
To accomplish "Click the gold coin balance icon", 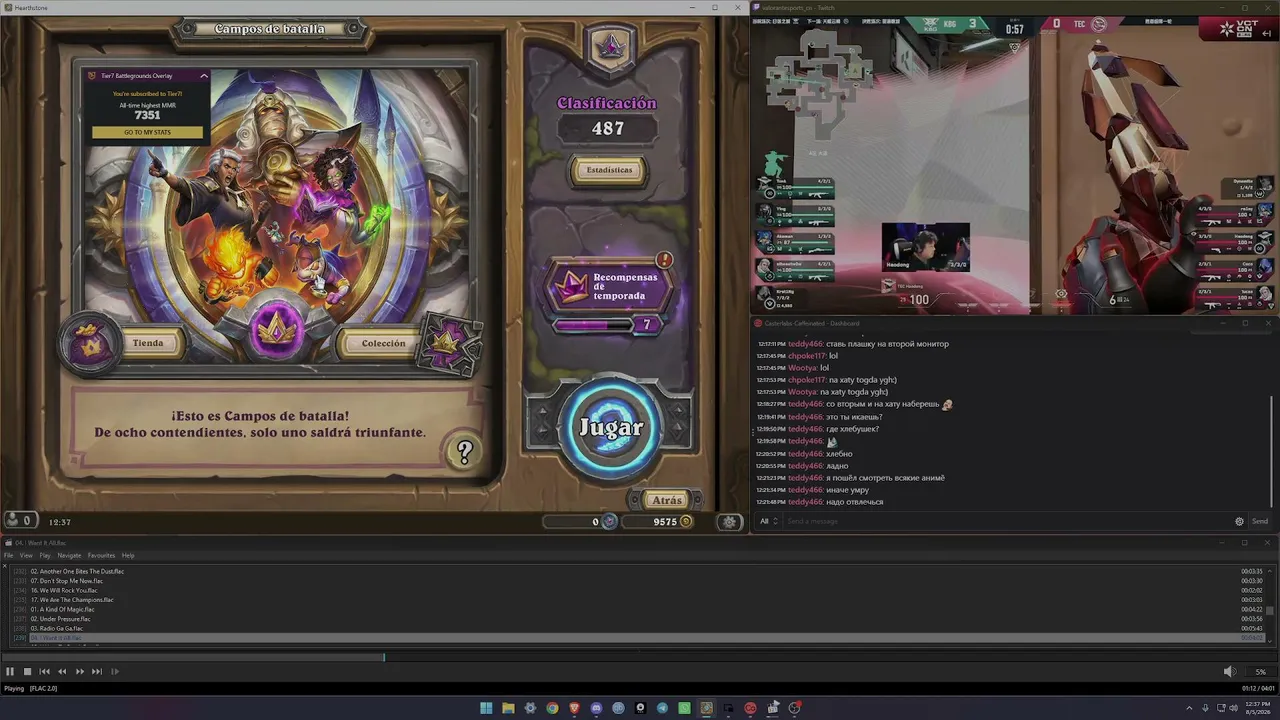I will [x=686, y=522].
